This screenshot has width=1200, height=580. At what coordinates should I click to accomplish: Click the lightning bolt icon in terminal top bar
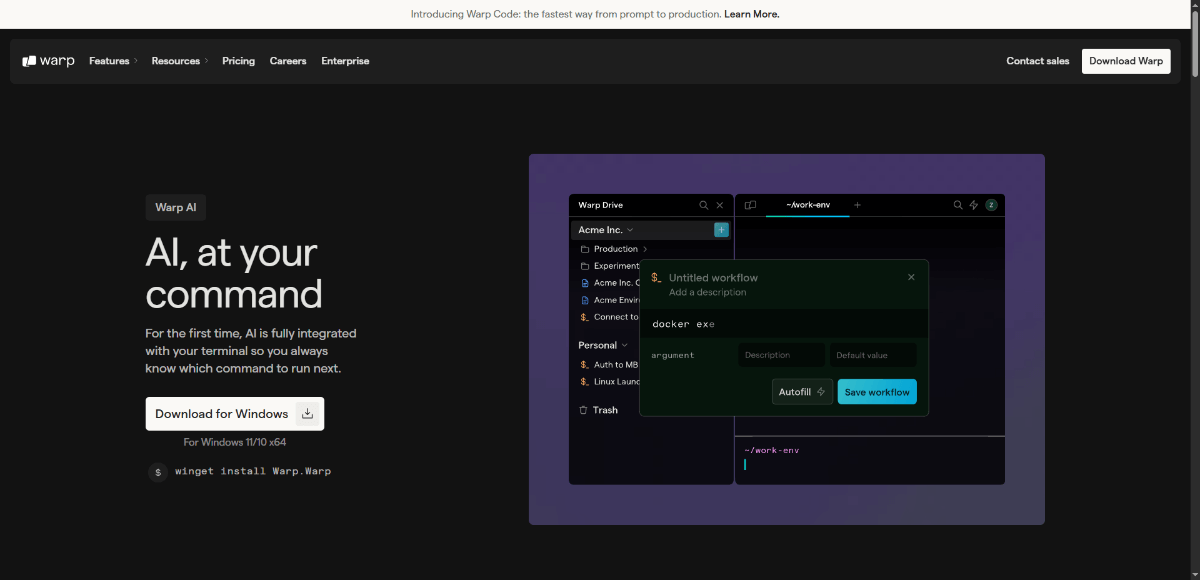(x=974, y=205)
